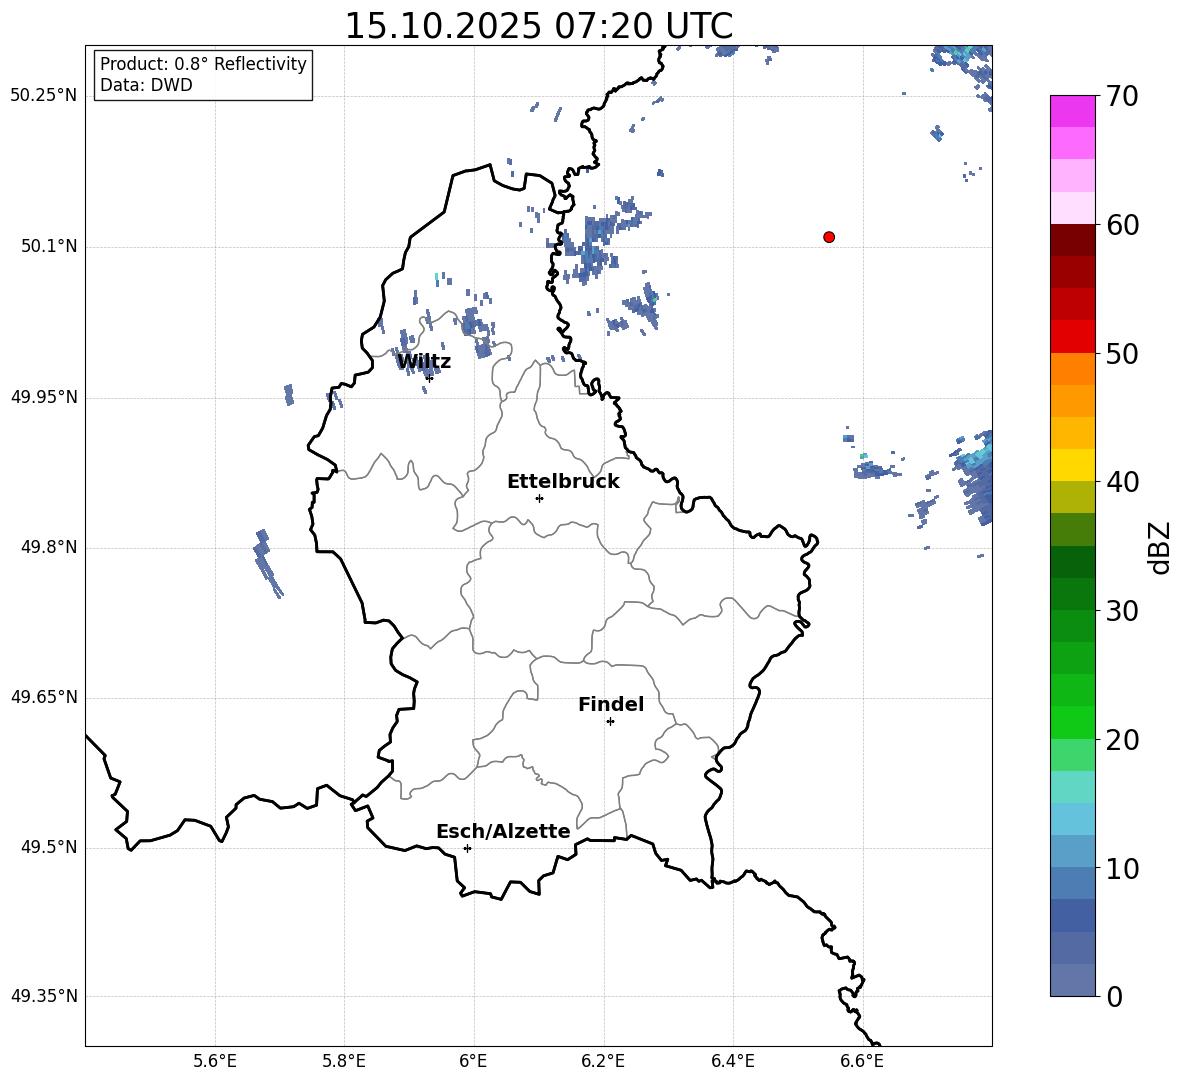
Task: Click the dBZ colorbar axis label
Action: pyautogui.click(x=1161, y=547)
